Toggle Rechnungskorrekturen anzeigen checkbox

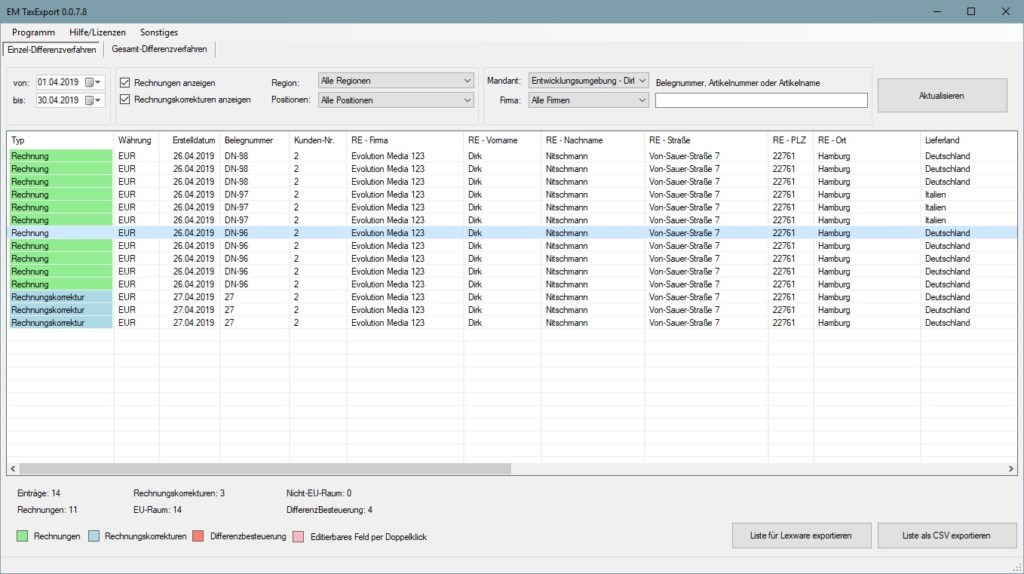click(x=125, y=99)
